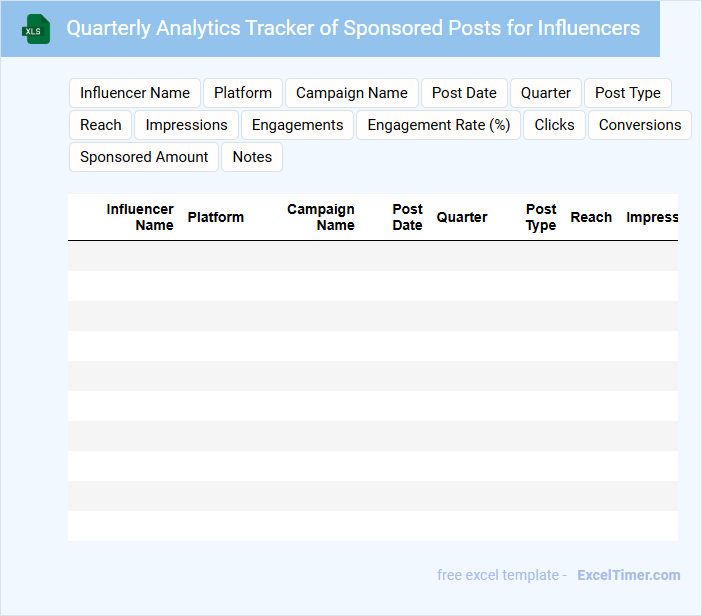702x616 pixels.
Task: Select the Reach tag button
Action: (x=101, y=125)
